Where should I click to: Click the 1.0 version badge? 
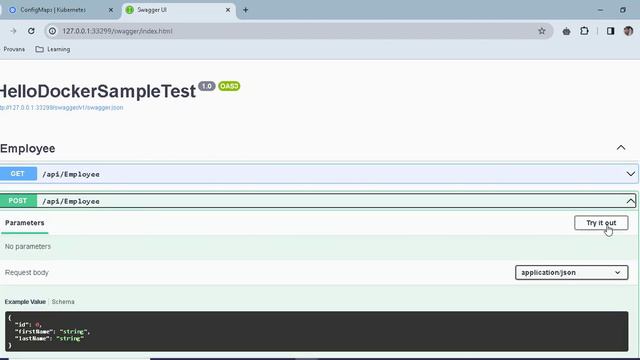207,86
